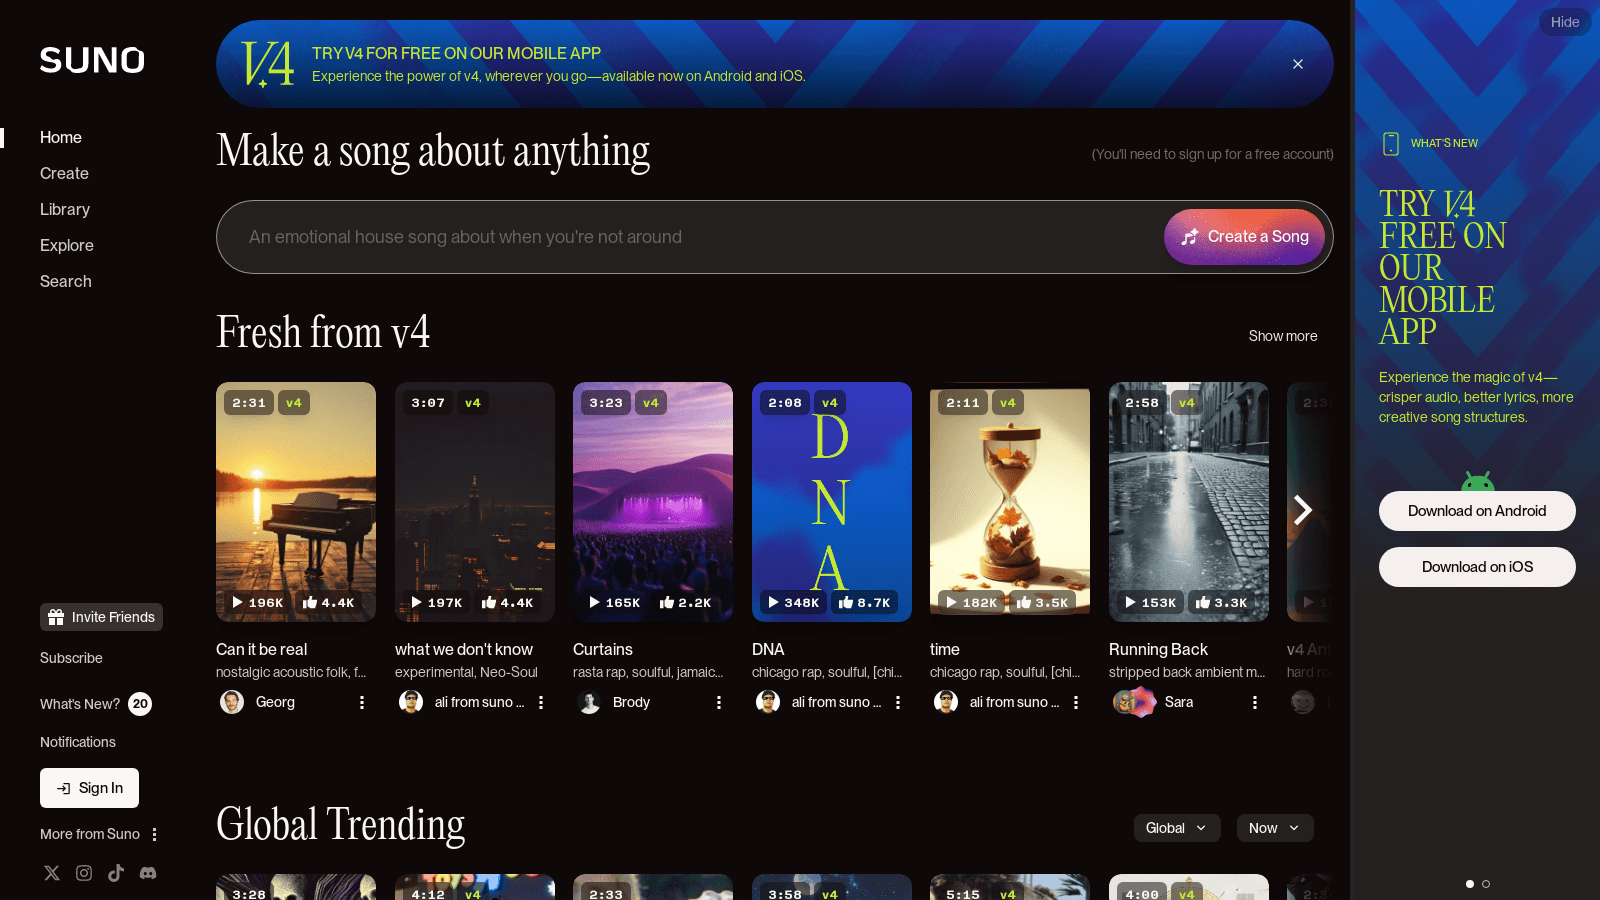The width and height of the screenshot is (1600, 900).
Task: Open Suno's Instagram icon
Action: (x=84, y=873)
